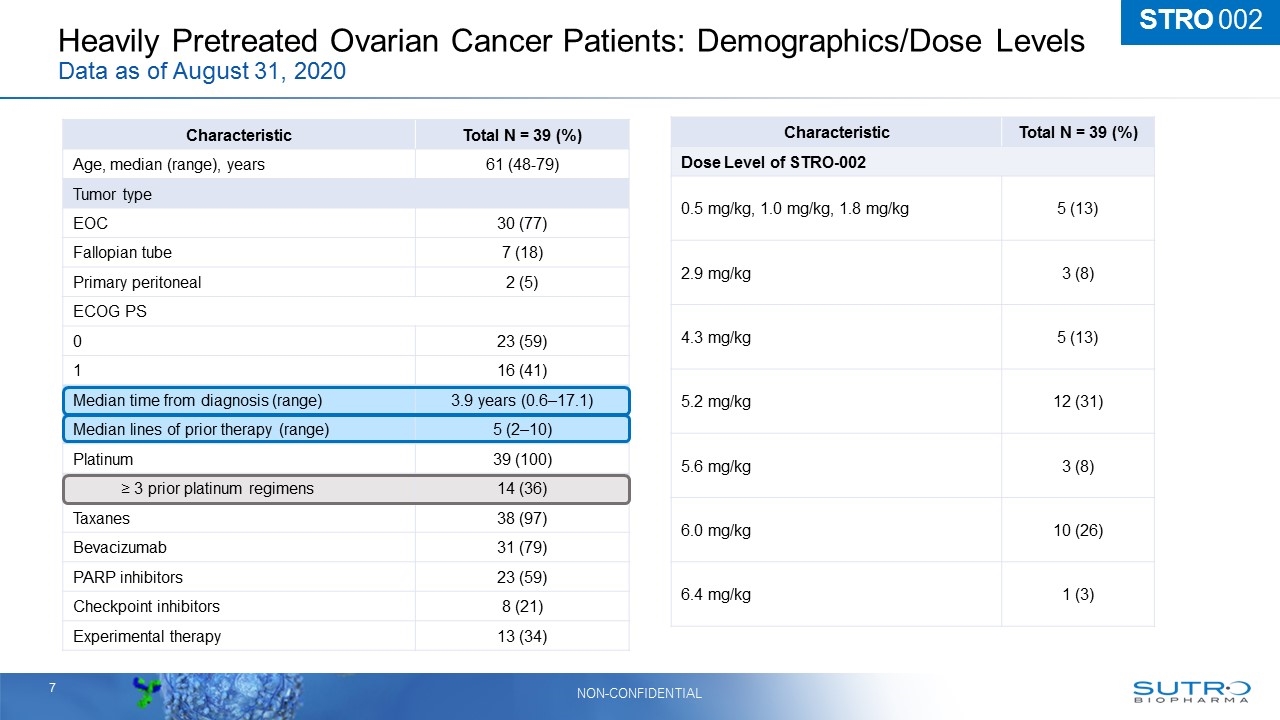Click the slide title about Heavily Pretreated patients
The height and width of the screenshot is (720, 1280).
pos(571,41)
